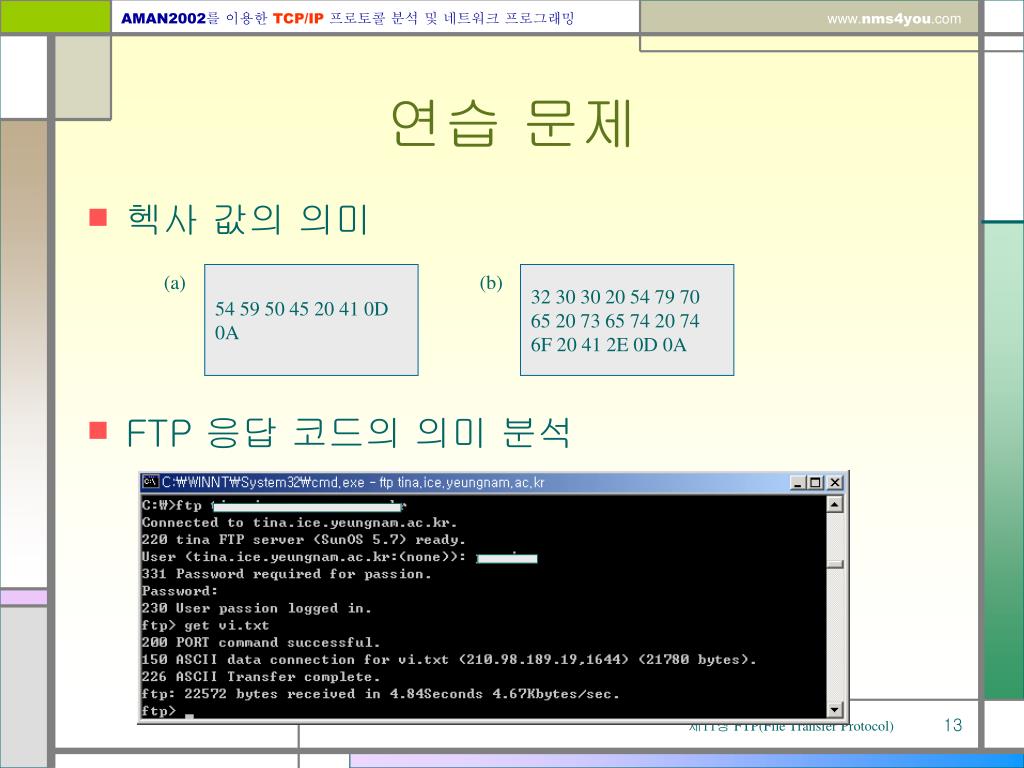Image resolution: width=1024 pixels, height=768 pixels.
Task: Click line 22572 bytes received
Action: (x=381, y=694)
